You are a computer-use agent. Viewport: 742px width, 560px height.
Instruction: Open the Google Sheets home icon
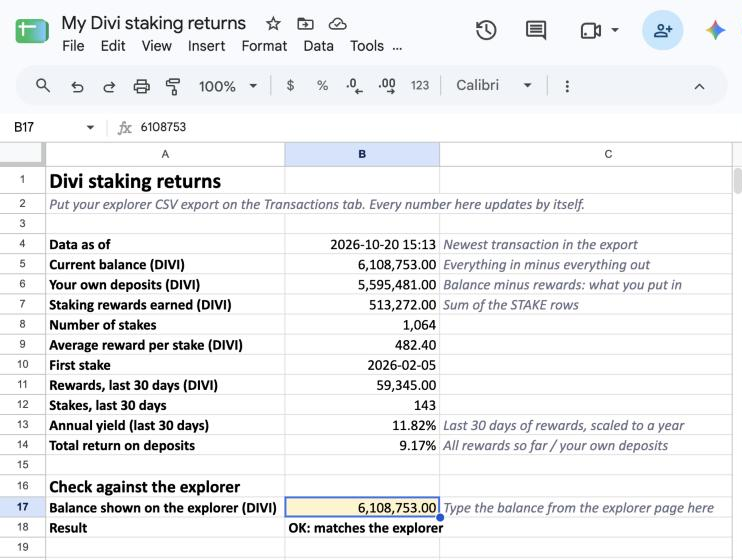[32, 30]
